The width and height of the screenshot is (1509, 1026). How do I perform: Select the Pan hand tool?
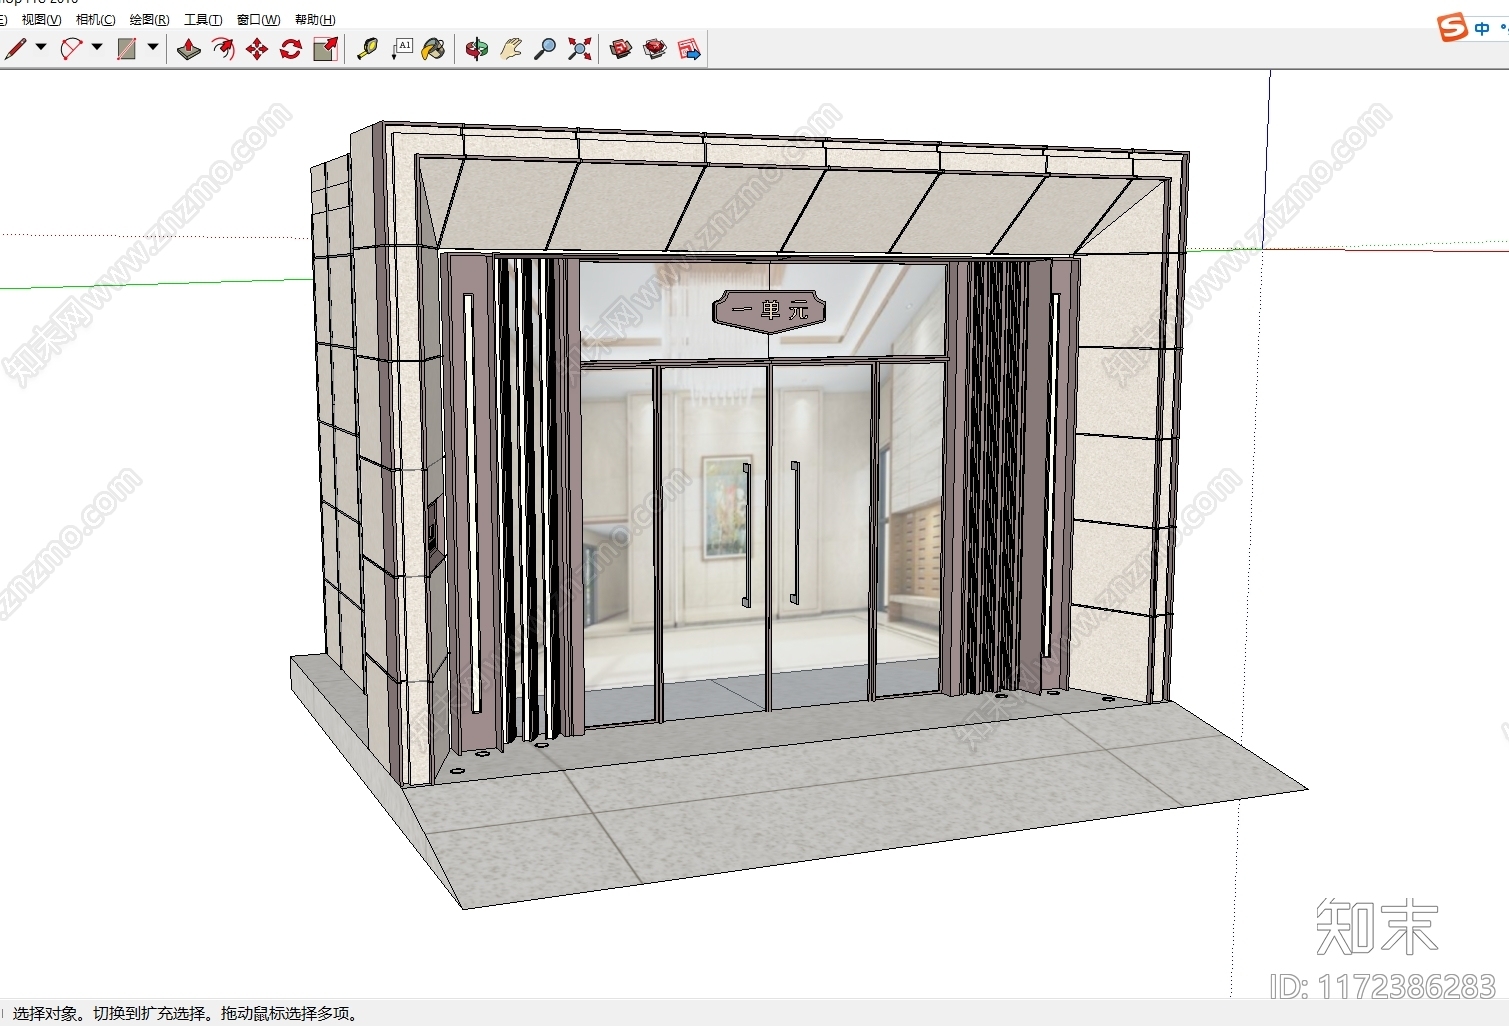pyautogui.click(x=511, y=49)
